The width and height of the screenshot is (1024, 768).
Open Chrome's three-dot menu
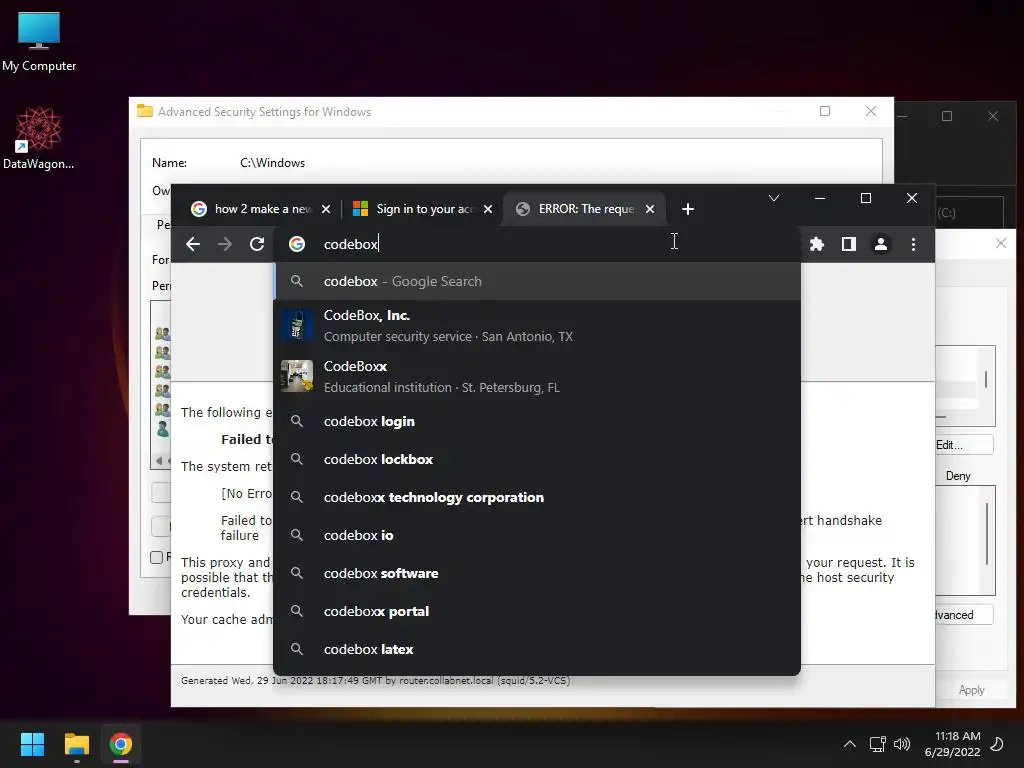(x=913, y=244)
